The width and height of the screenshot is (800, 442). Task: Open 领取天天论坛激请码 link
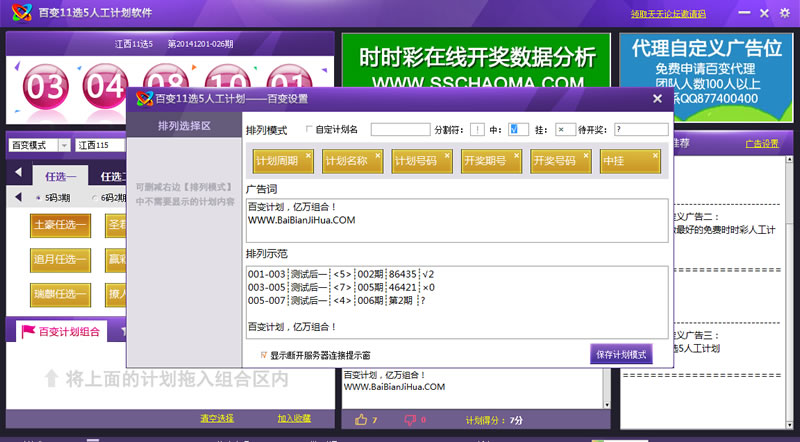tap(668, 14)
